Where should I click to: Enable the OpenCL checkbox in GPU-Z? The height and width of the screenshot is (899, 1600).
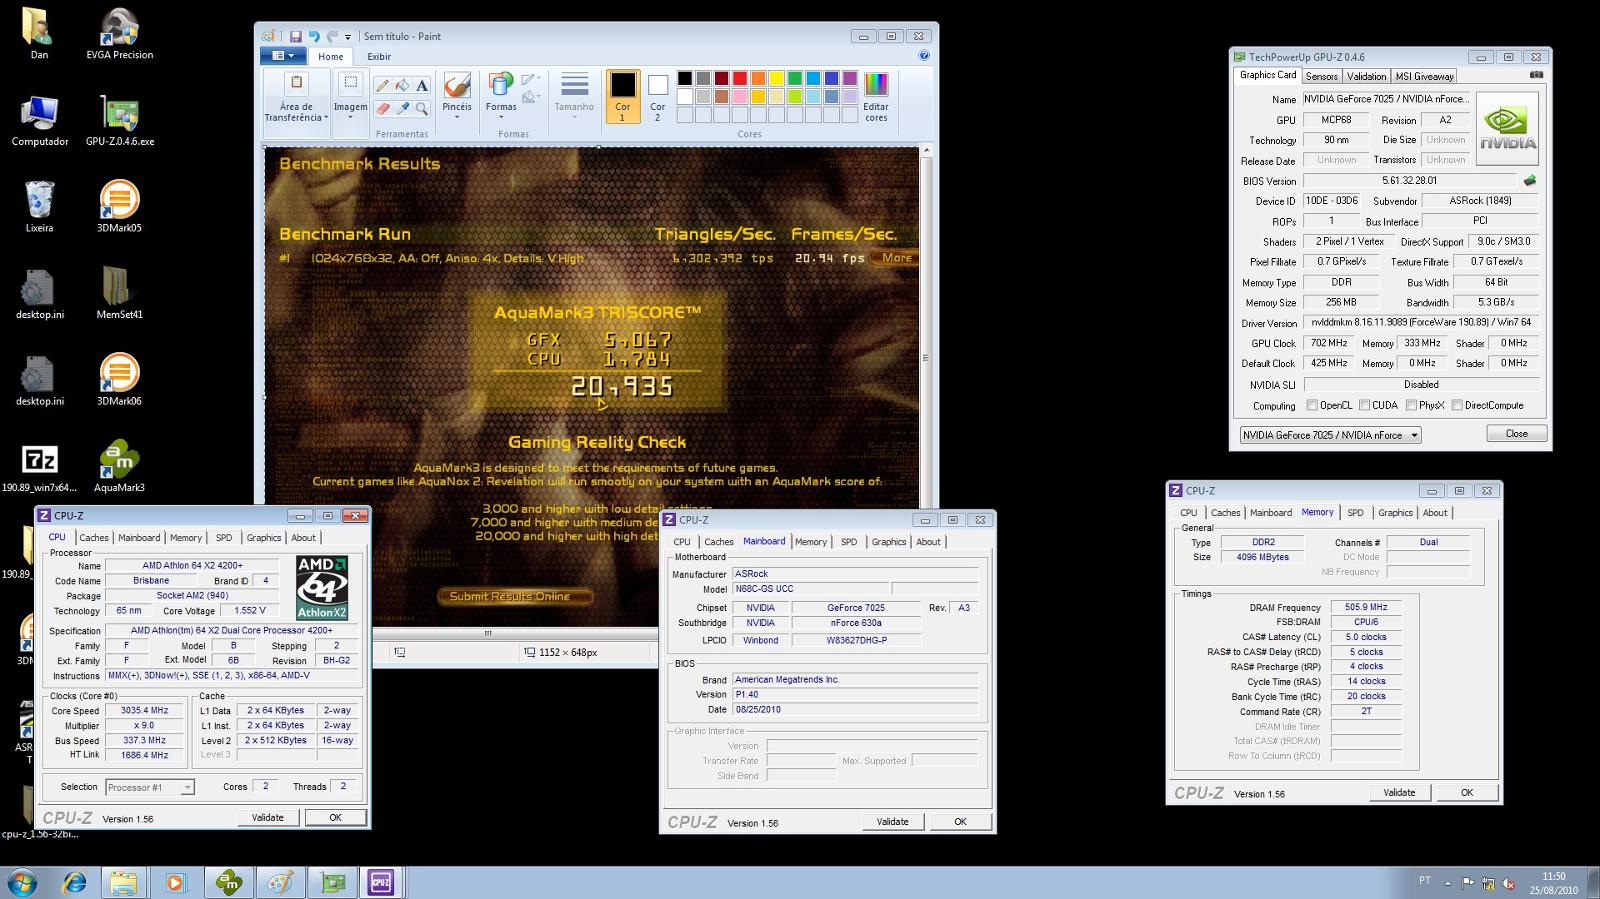click(x=1313, y=405)
